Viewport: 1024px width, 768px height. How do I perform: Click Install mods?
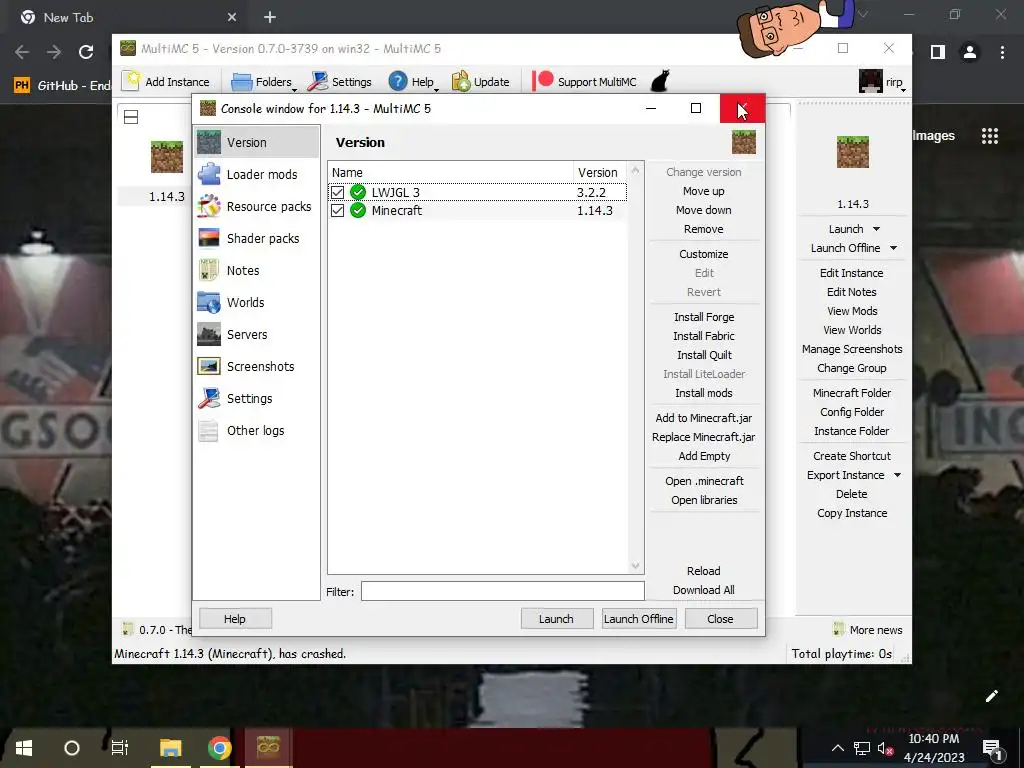click(704, 393)
